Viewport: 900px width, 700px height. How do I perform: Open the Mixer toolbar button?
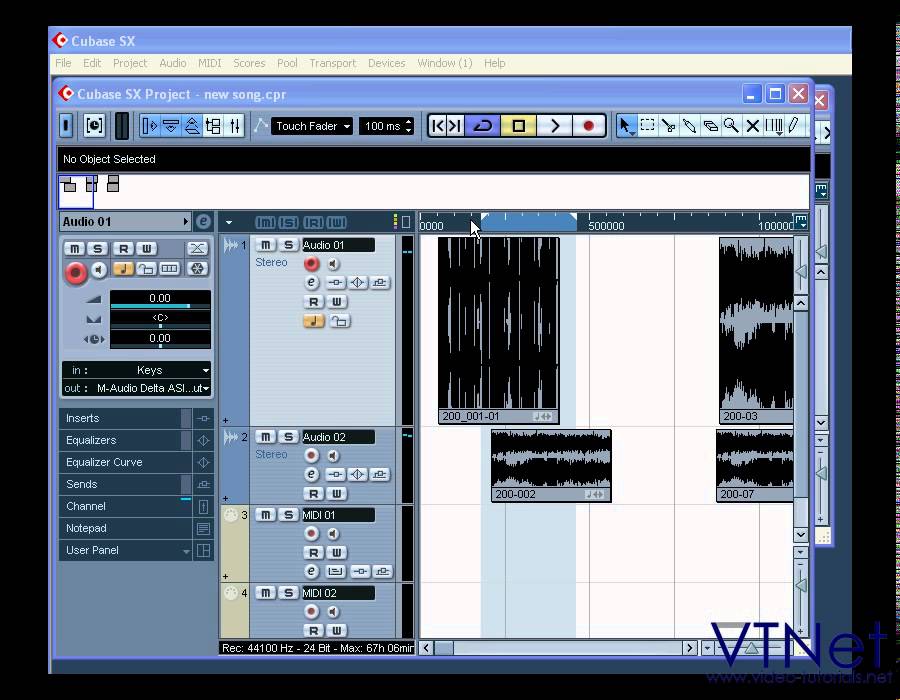coord(235,126)
